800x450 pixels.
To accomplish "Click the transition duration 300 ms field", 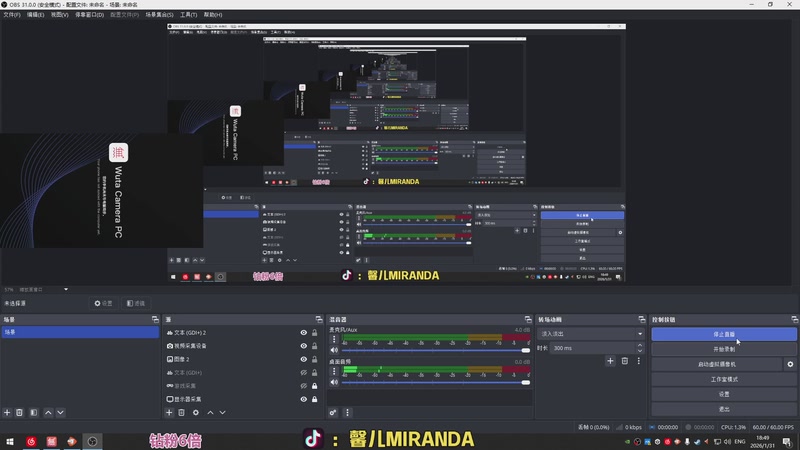I will coord(592,348).
